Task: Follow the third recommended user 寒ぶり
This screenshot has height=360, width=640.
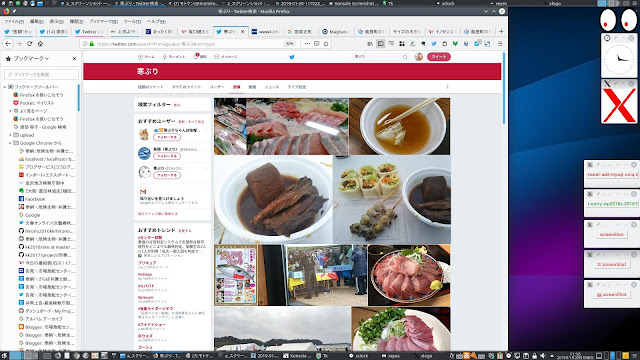Action: click(x=167, y=176)
